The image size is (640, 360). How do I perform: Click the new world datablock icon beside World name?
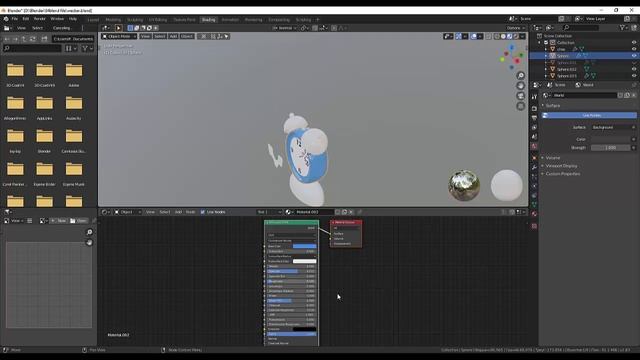(627, 95)
